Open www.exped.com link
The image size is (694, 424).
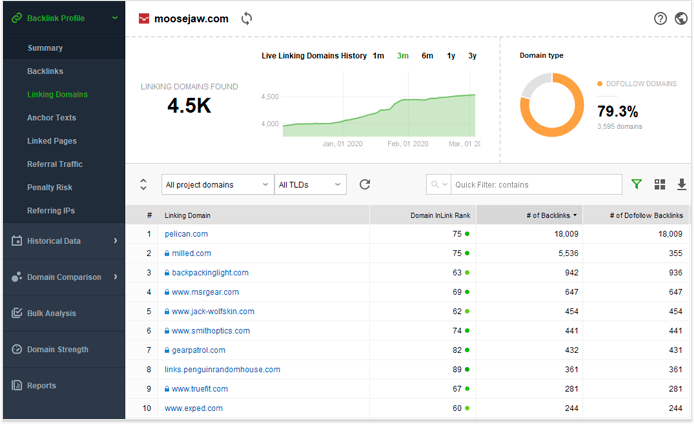pyautogui.click(x=193, y=408)
